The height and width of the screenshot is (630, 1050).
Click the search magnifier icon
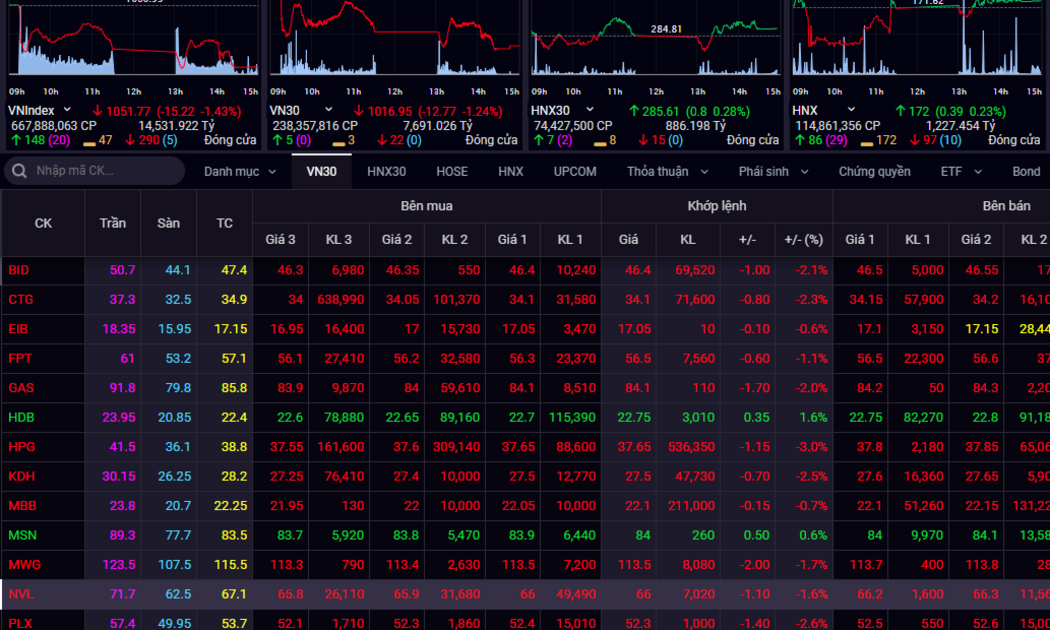[19, 171]
